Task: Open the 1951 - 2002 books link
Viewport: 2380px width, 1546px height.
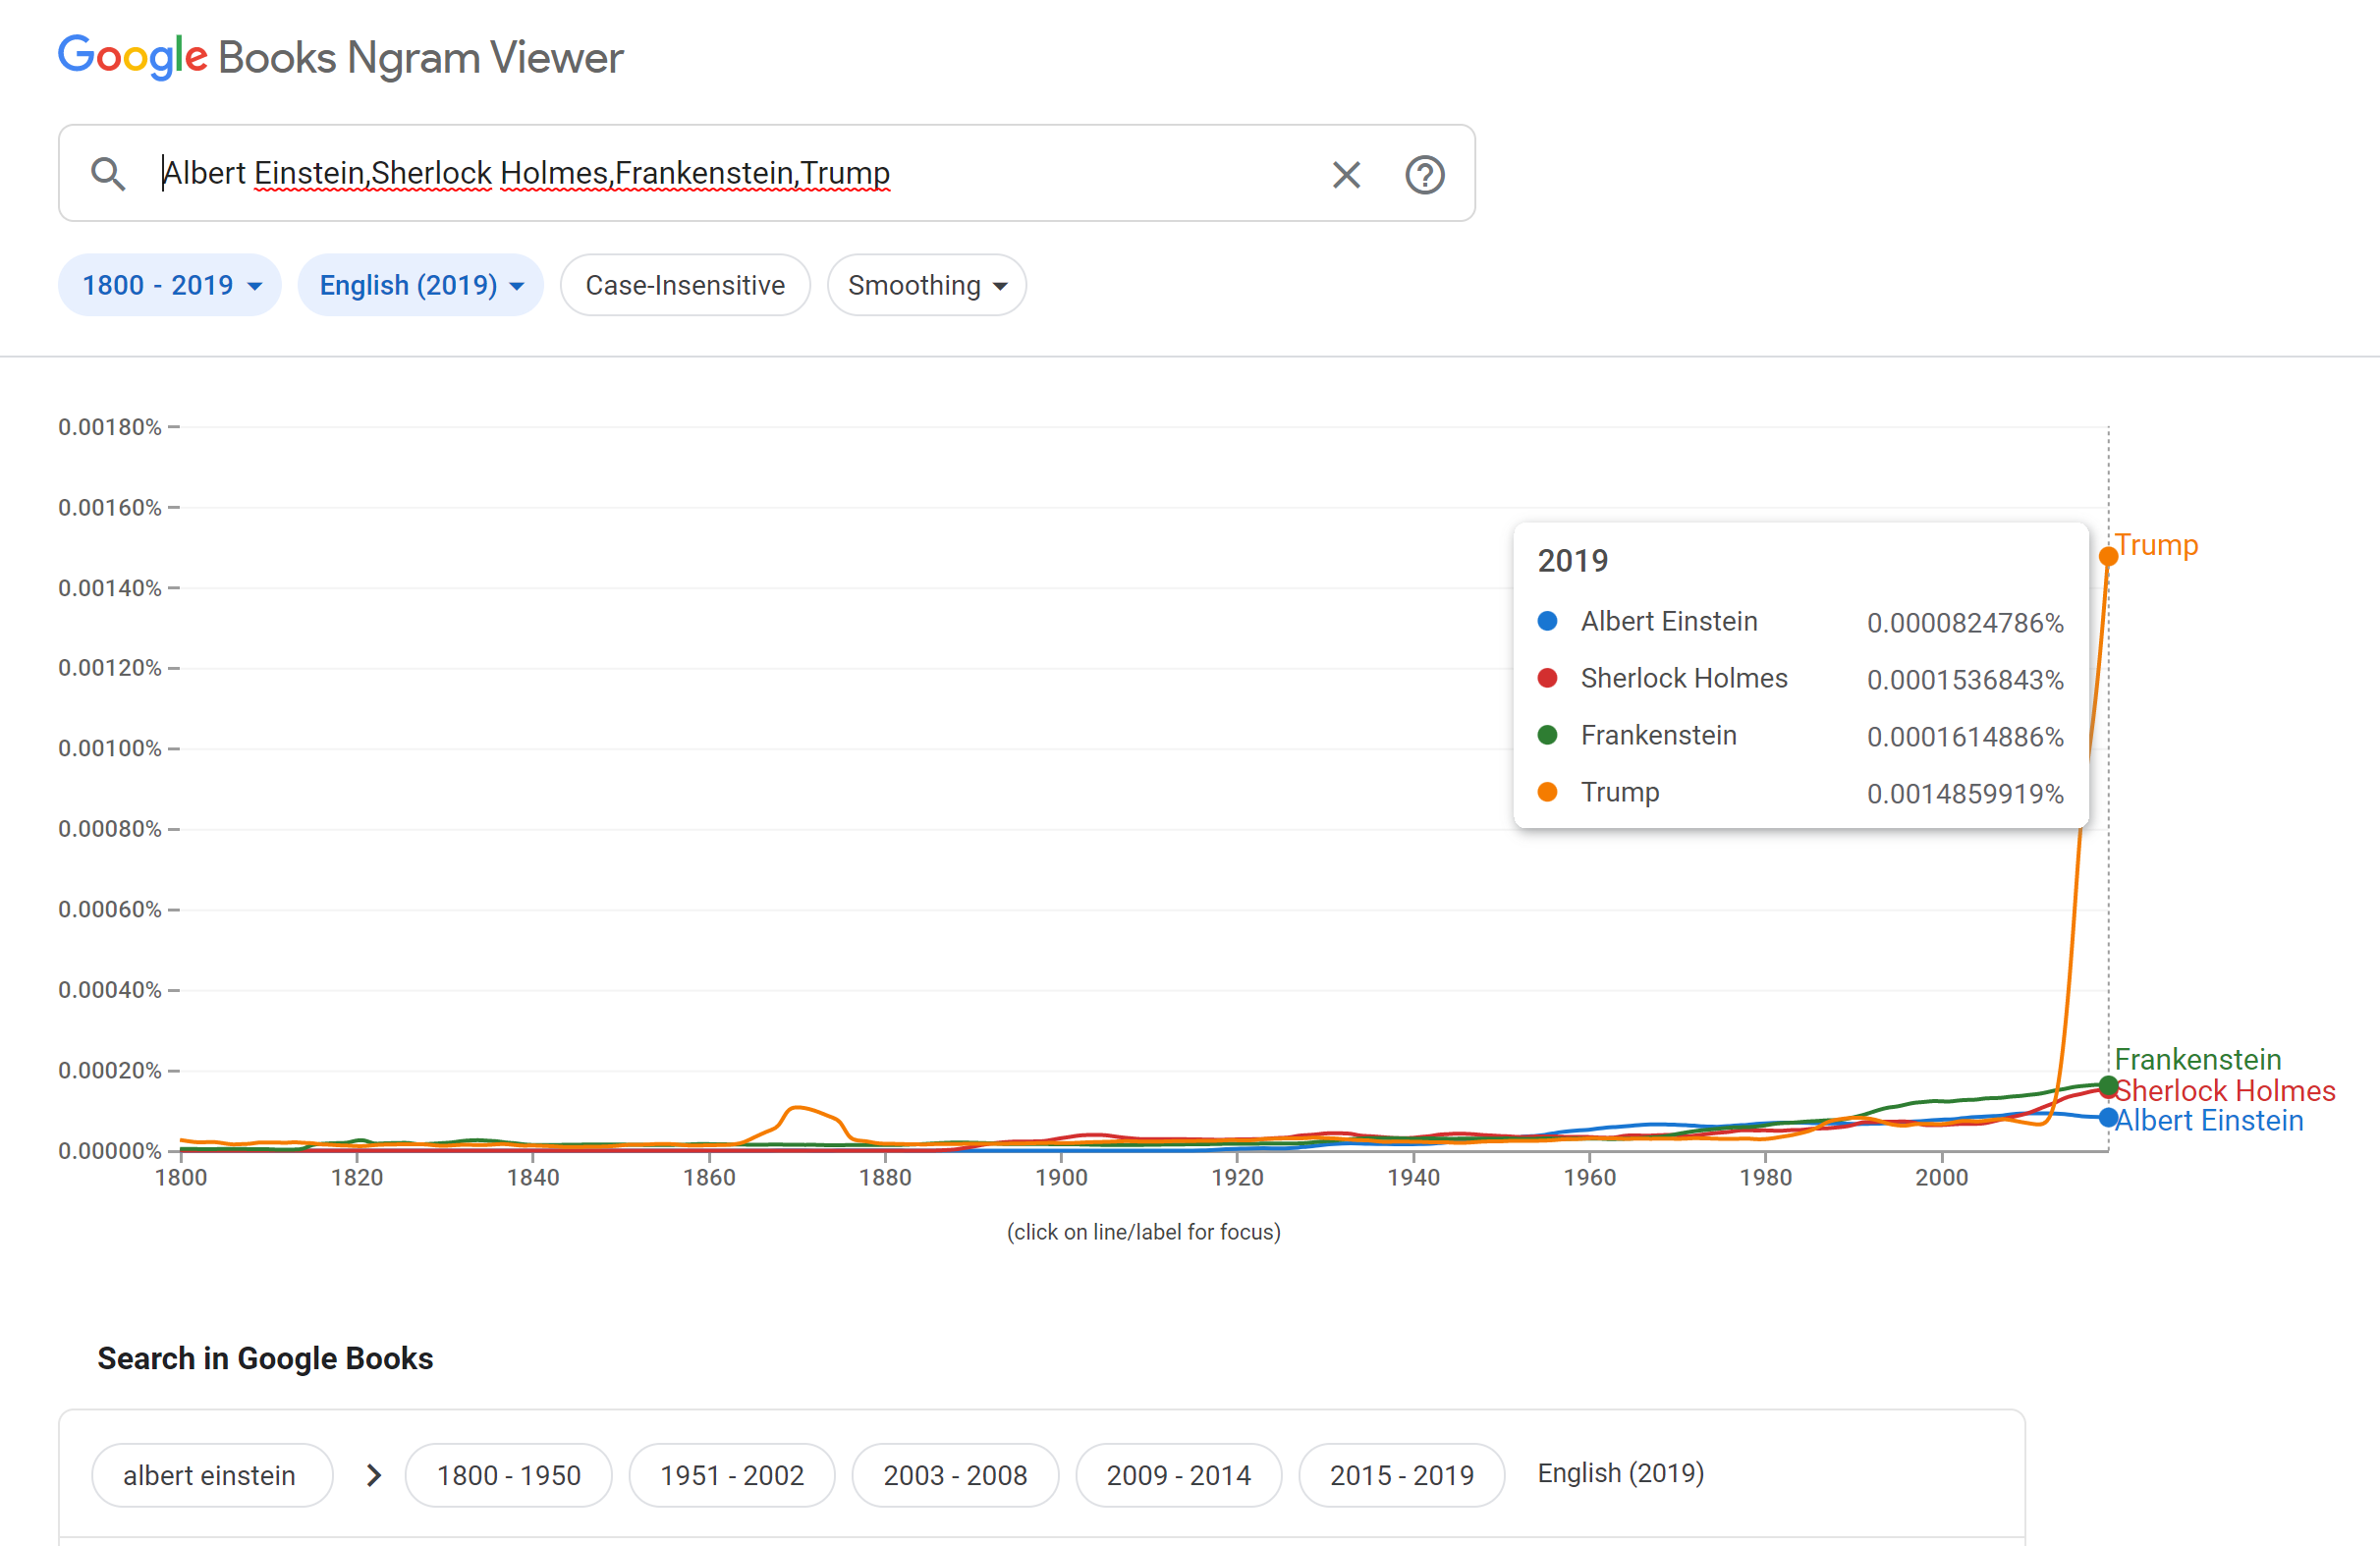Action: pyautogui.click(x=731, y=1475)
